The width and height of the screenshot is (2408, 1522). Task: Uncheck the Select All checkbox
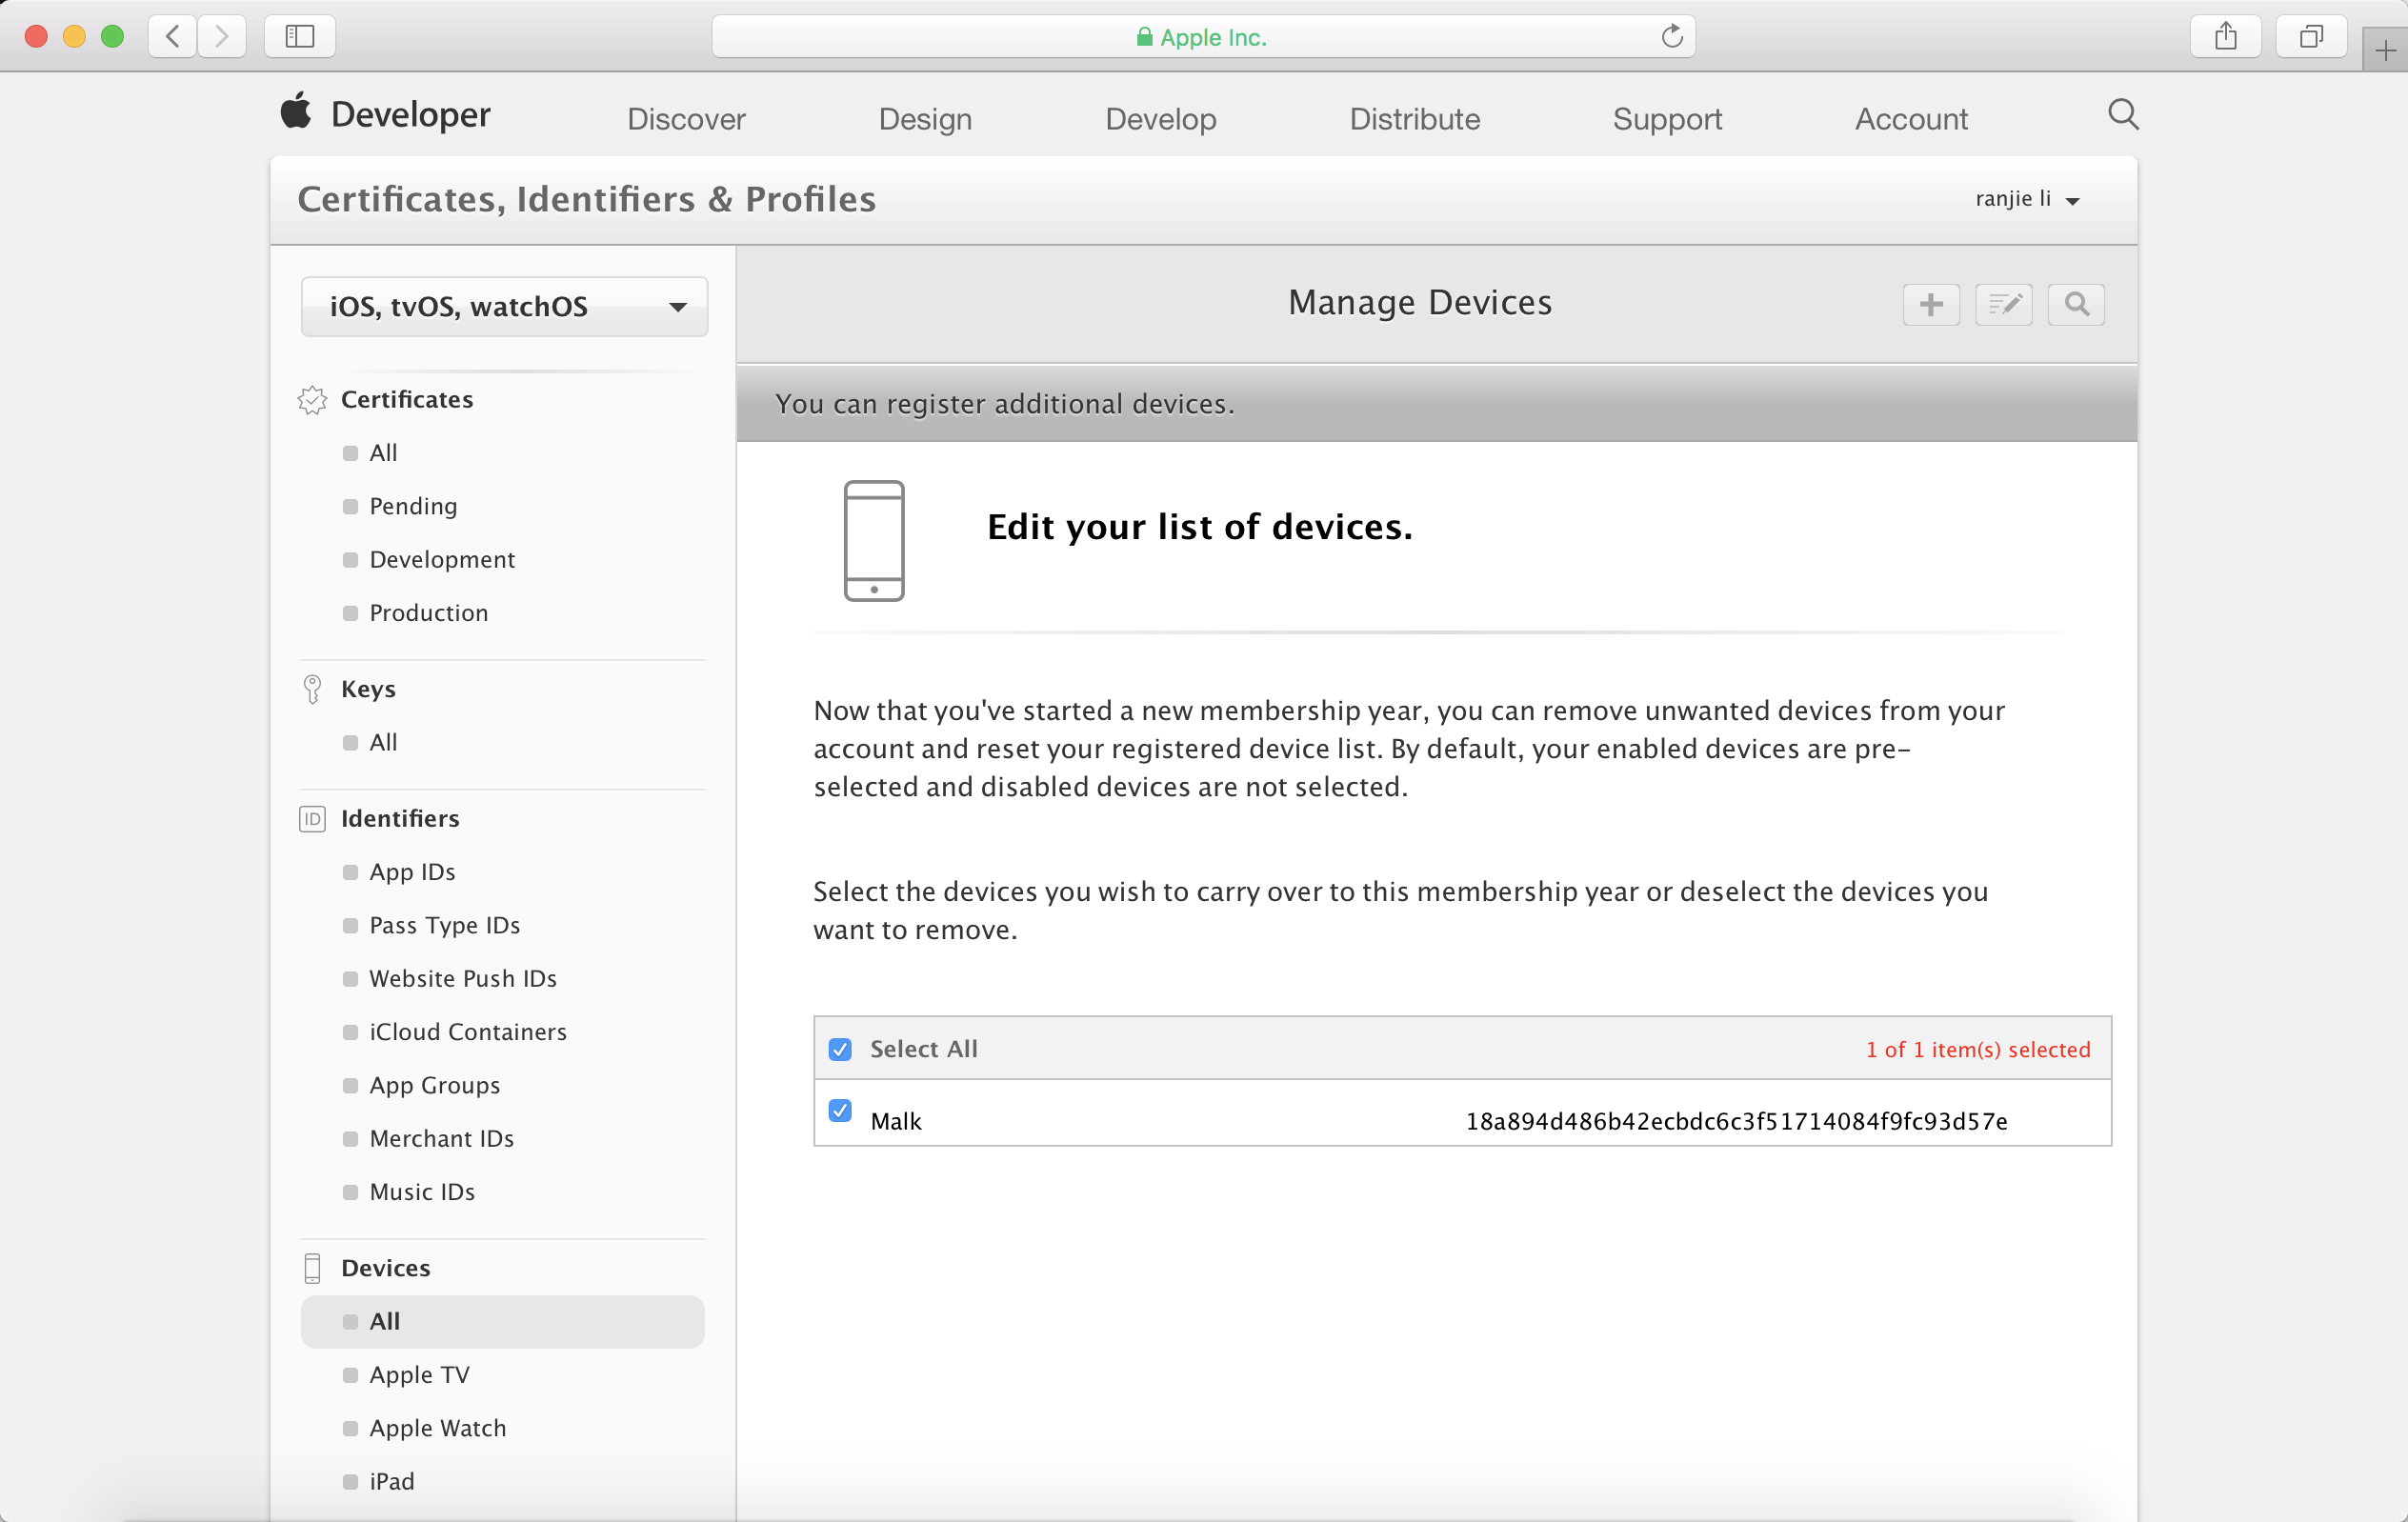click(x=840, y=1049)
